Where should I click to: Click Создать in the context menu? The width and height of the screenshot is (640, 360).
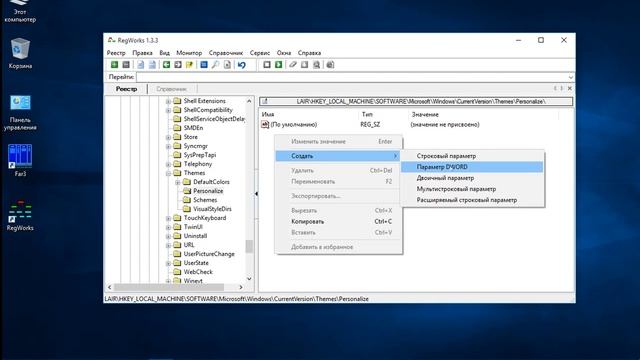tap(338, 156)
